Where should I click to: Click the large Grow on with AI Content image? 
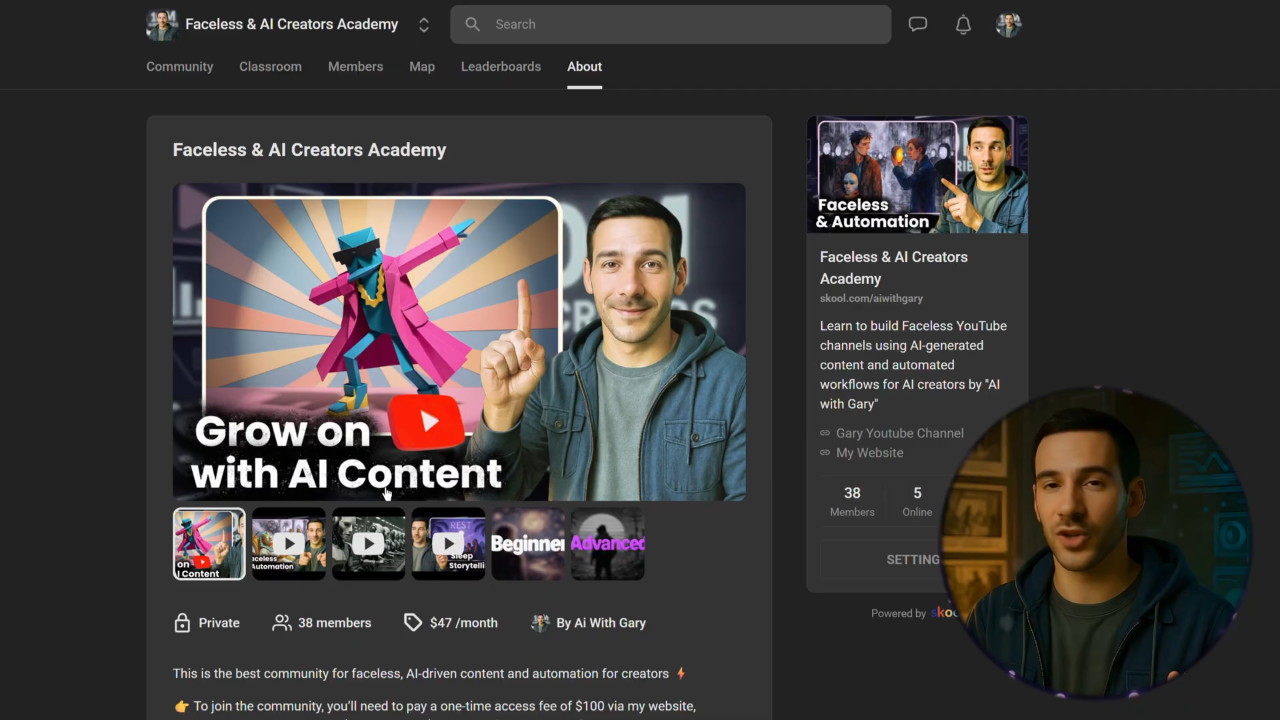point(459,341)
